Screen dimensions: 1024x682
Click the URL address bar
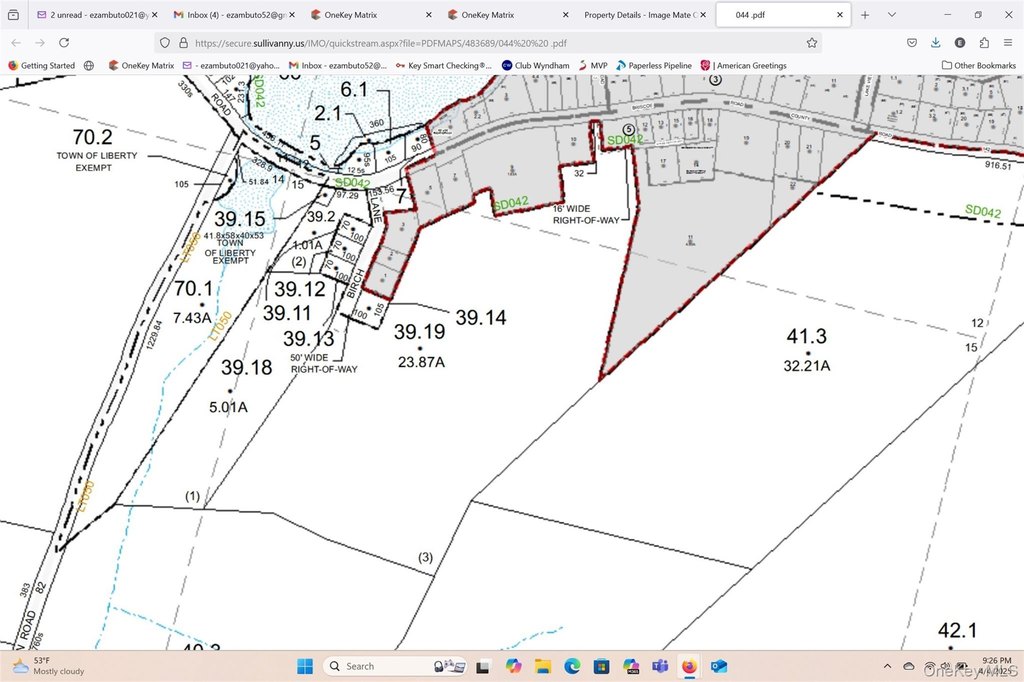(x=480, y=43)
